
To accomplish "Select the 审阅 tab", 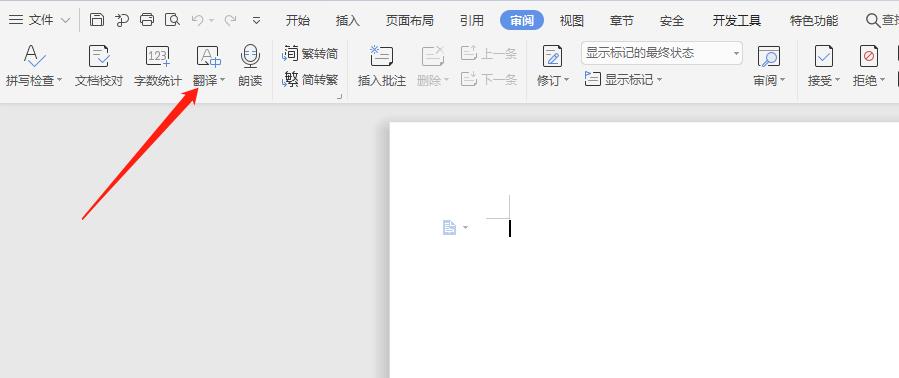I will [522, 21].
